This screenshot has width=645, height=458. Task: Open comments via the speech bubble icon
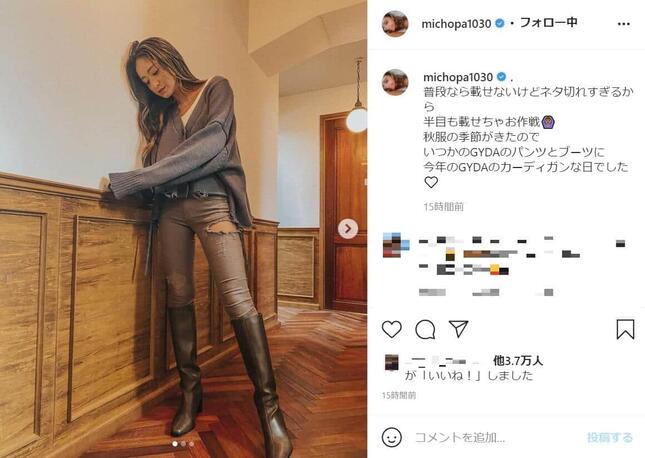[x=425, y=329]
